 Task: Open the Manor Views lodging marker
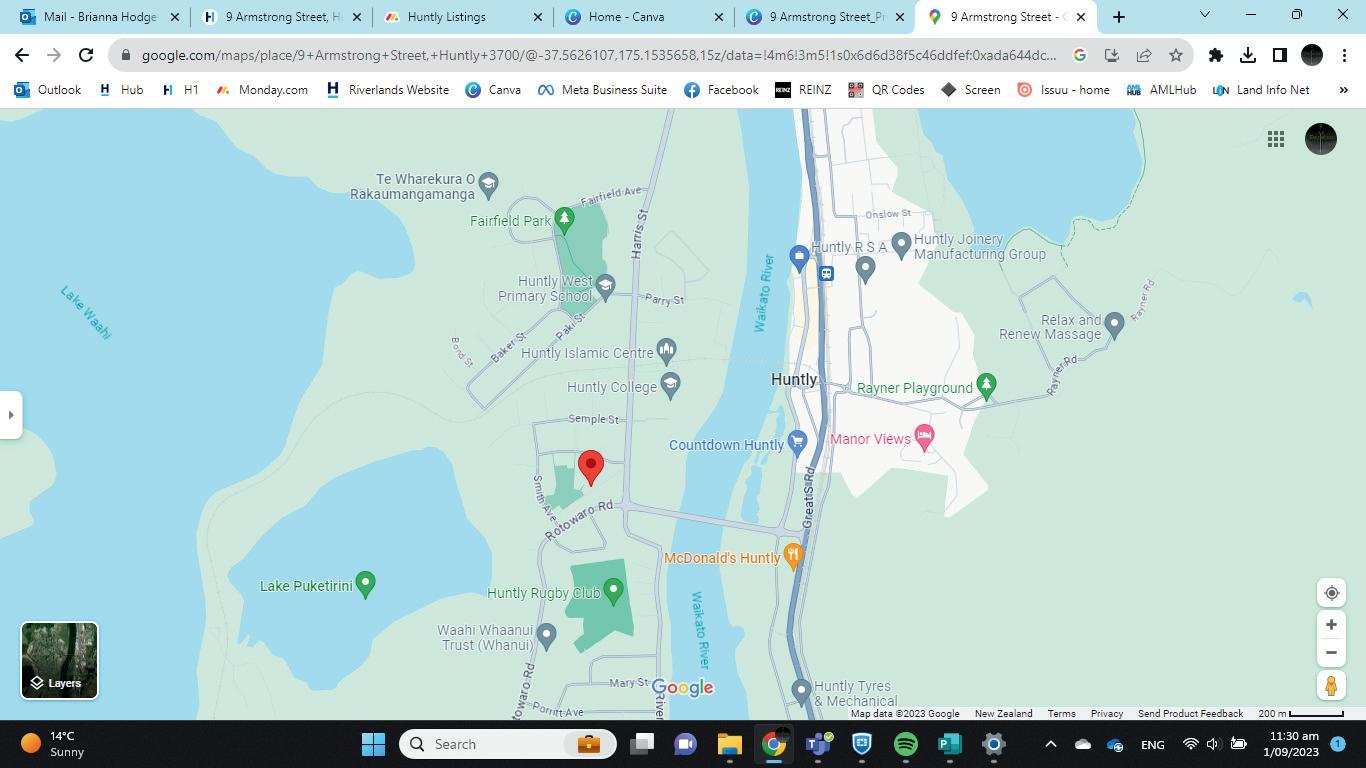point(924,436)
